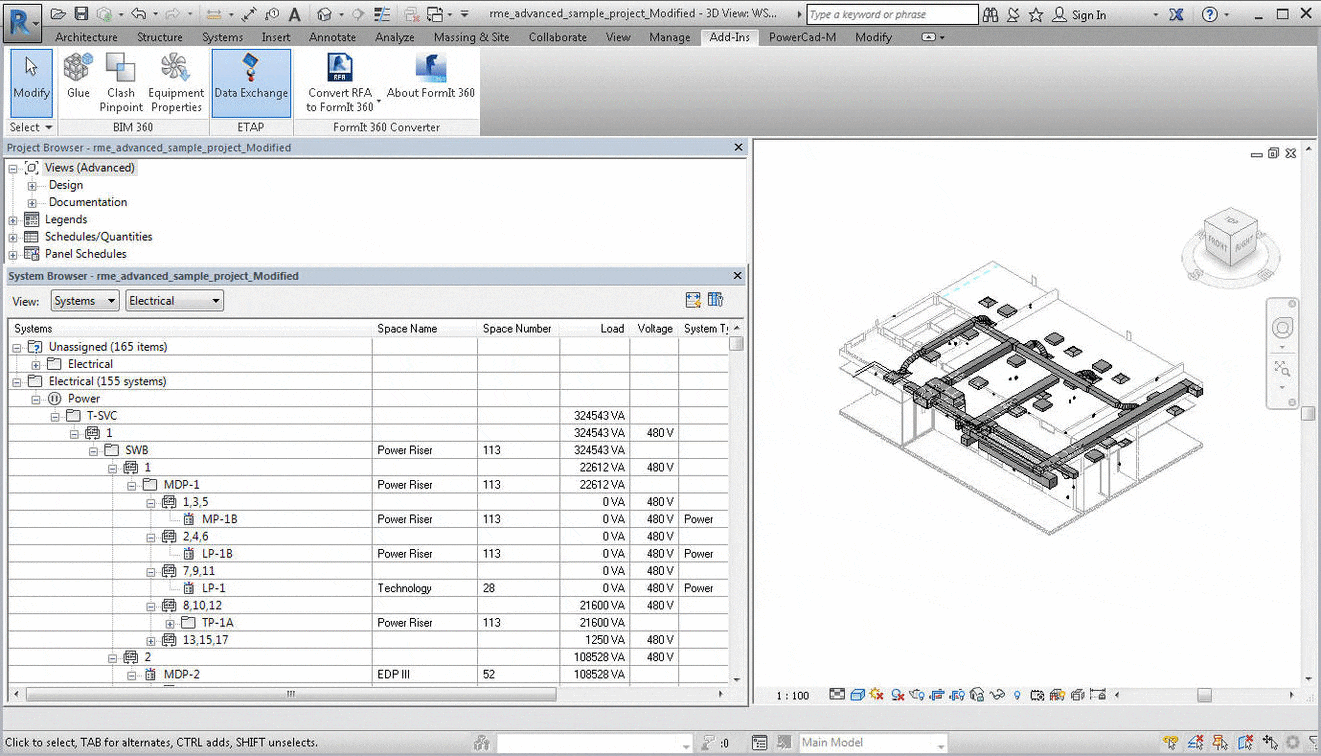This screenshot has width=1321, height=756.
Task: Open Convert RFA to FormIt 360 dropdown
Action: 379,101
